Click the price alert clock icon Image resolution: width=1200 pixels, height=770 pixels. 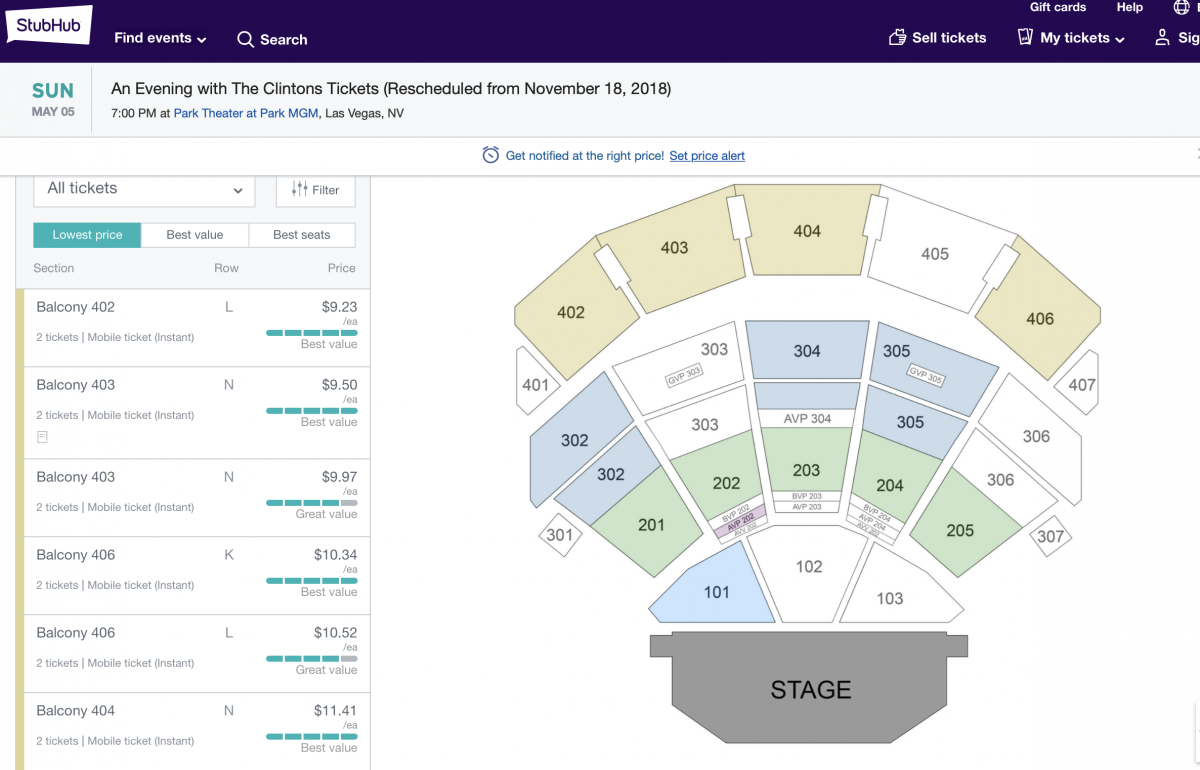tap(490, 155)
